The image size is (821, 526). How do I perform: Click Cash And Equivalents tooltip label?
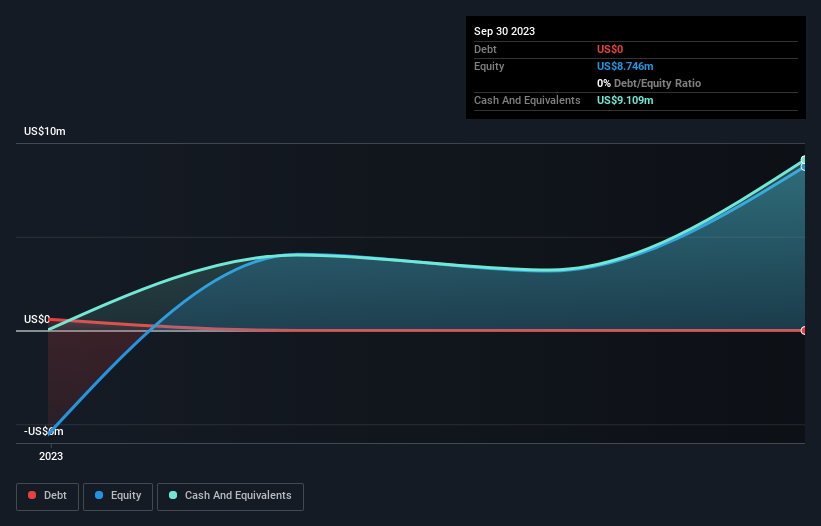(527, 100)
